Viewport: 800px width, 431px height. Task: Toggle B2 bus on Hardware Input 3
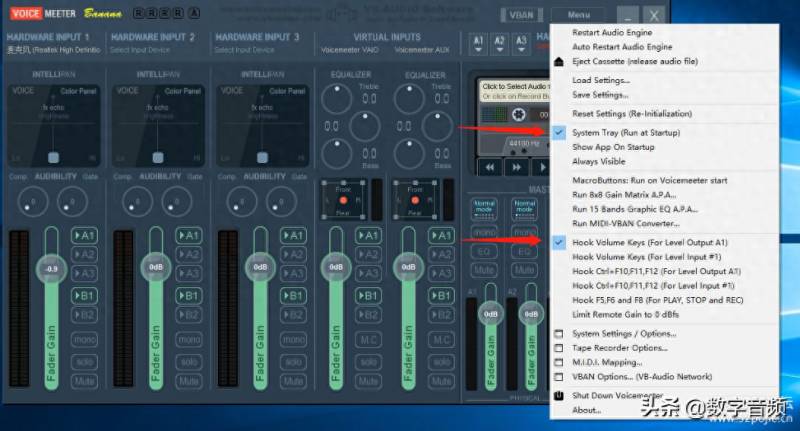[x=293, y=315]
